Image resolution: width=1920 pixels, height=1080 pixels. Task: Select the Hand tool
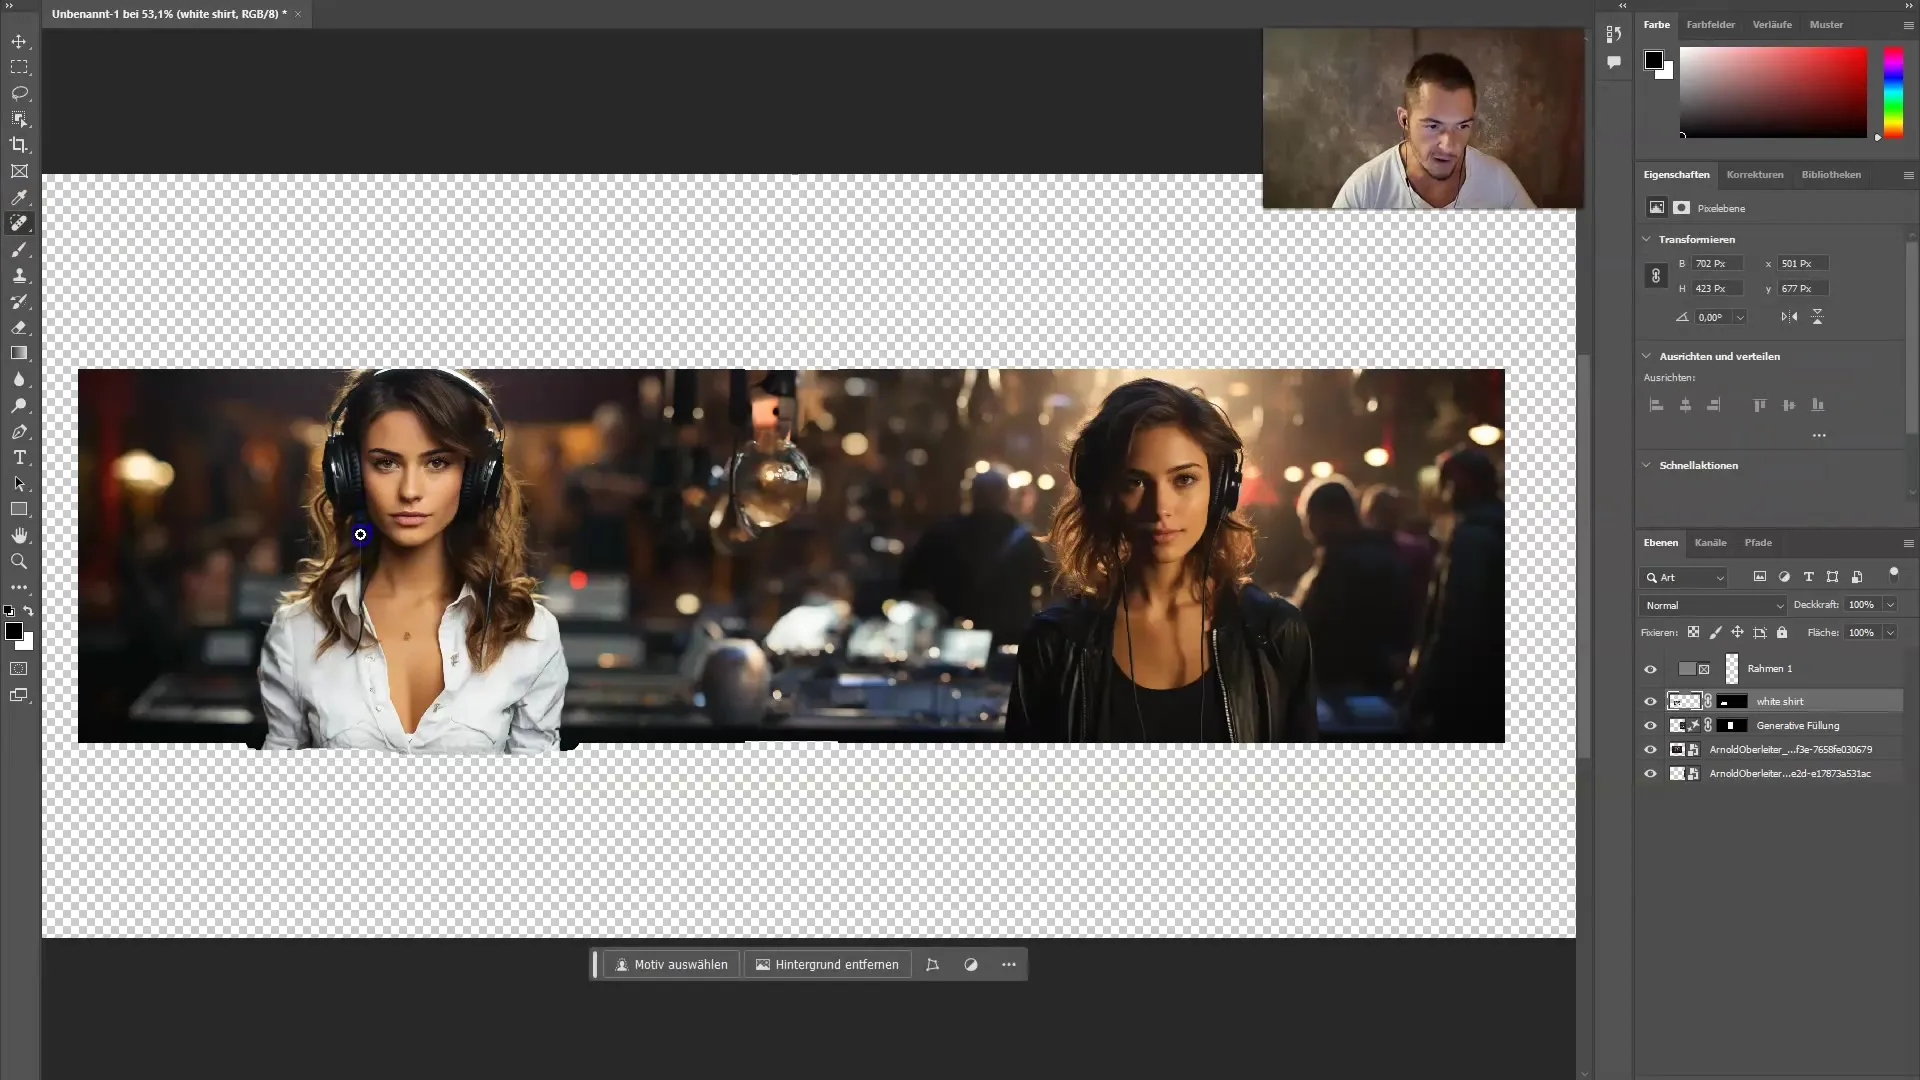[x=18, y=535]
